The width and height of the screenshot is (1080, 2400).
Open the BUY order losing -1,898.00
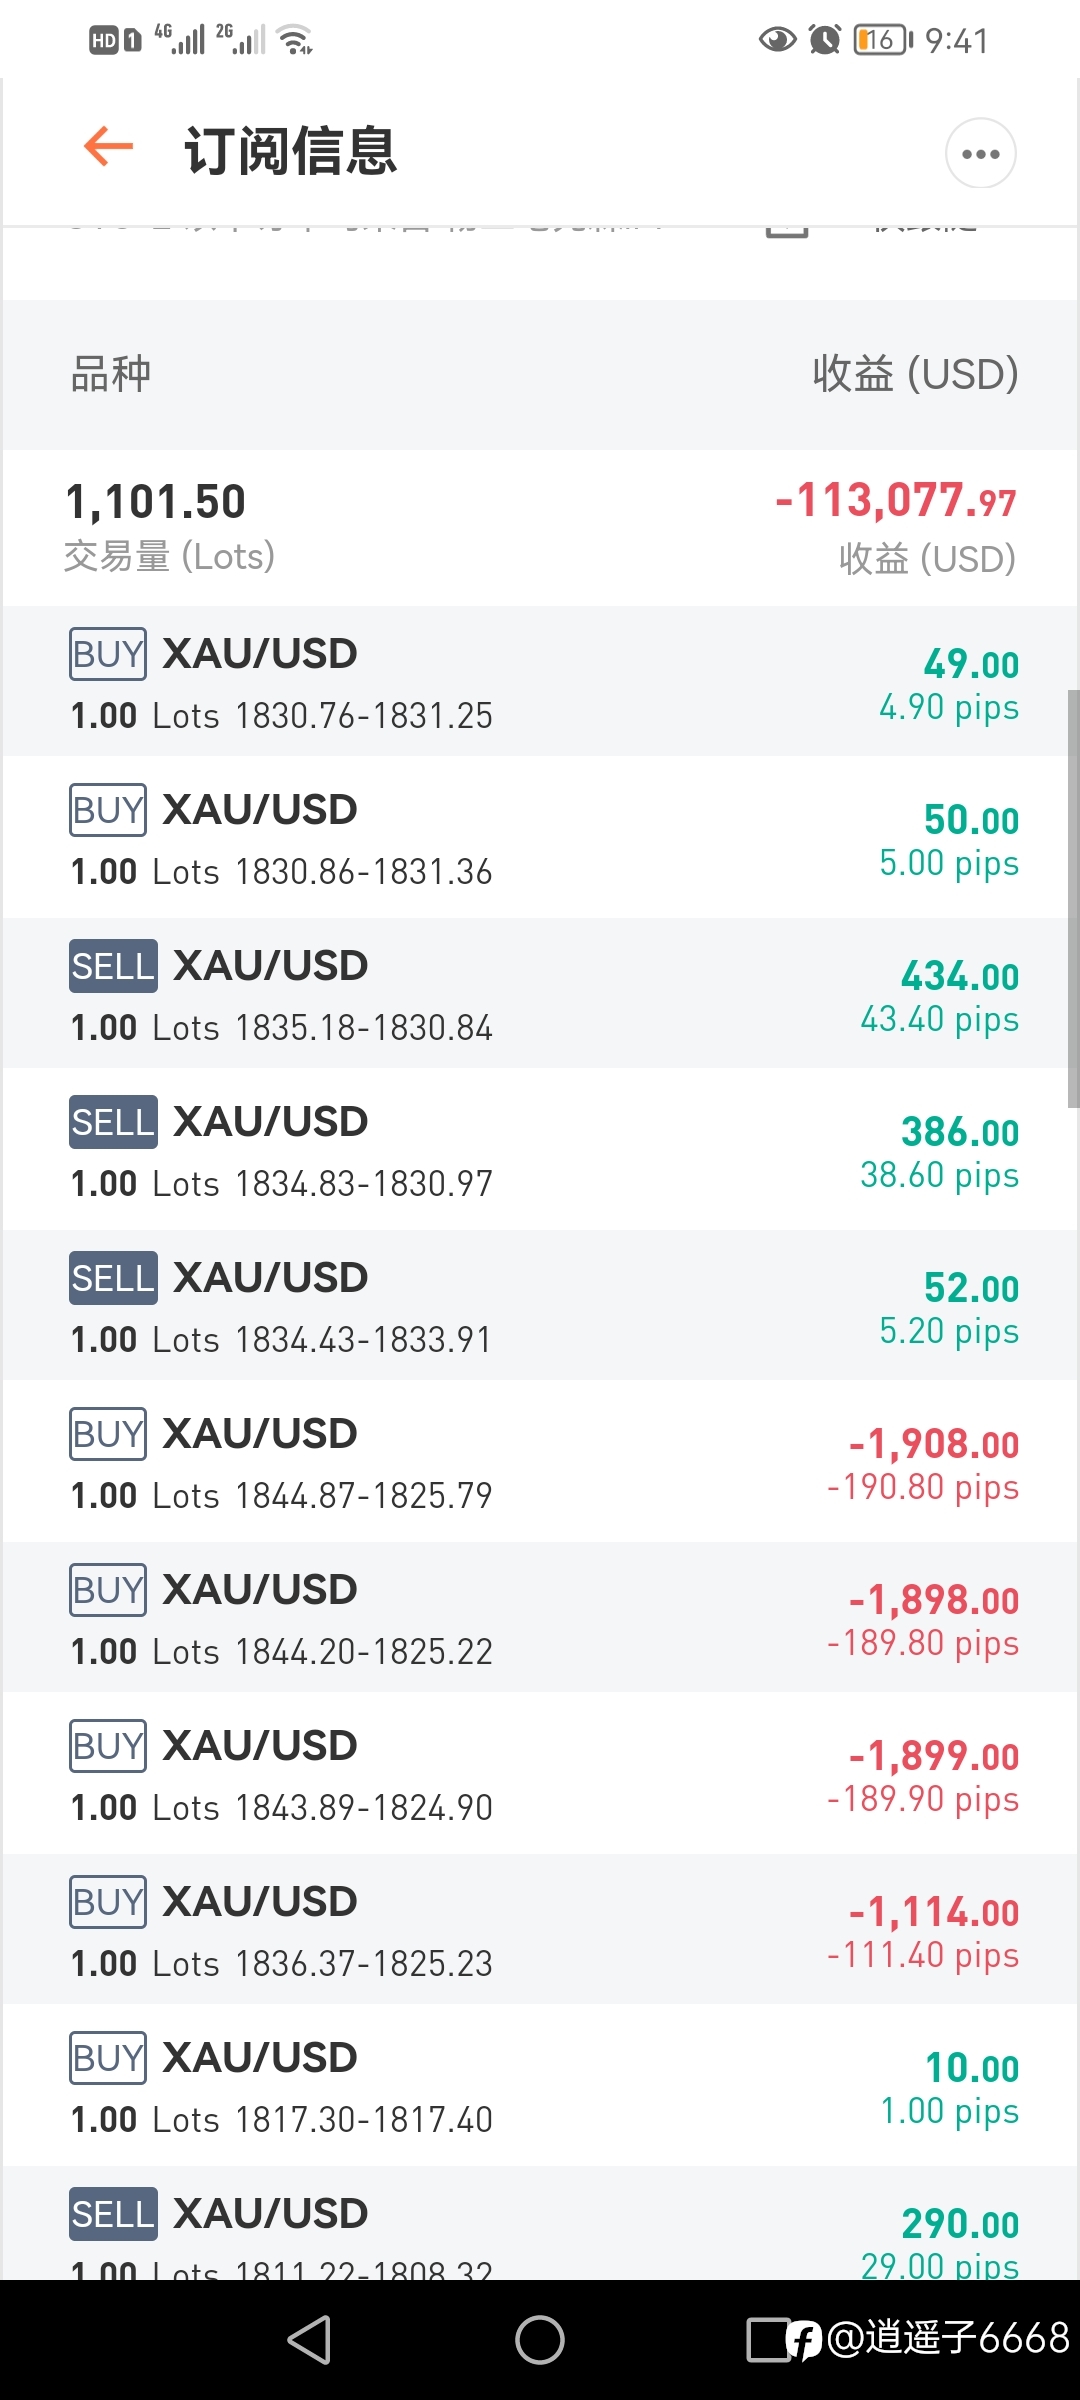coord(540,1619)
